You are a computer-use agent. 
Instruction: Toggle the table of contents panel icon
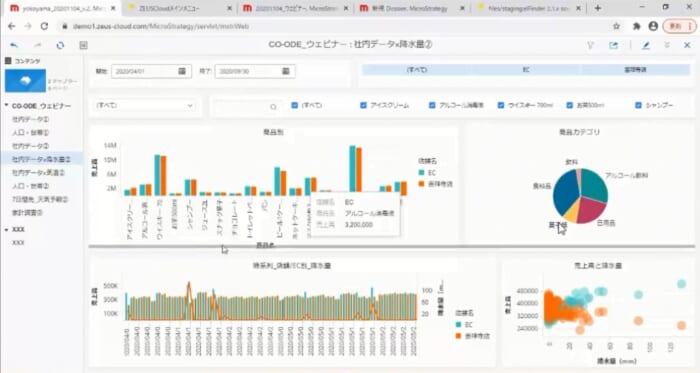pyautogui.click(x=83, y=45)
